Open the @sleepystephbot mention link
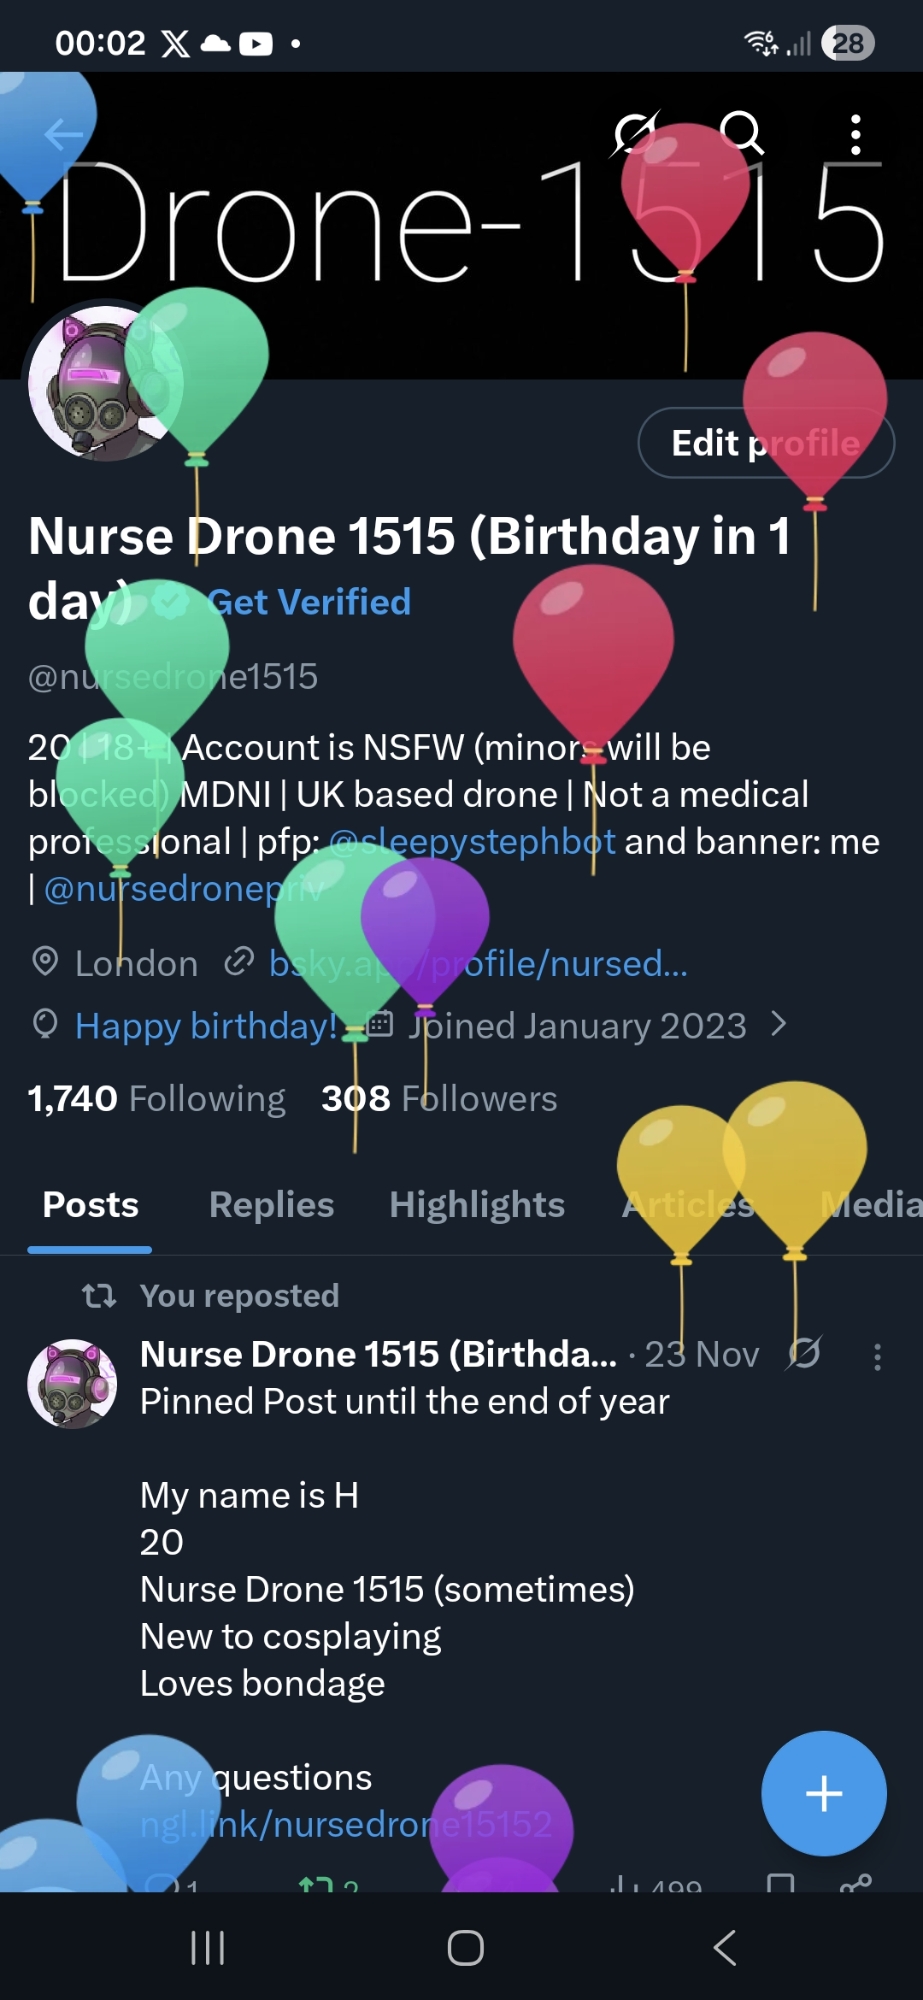The height and width of the screenshot is (2000, 923). (472, 842)
